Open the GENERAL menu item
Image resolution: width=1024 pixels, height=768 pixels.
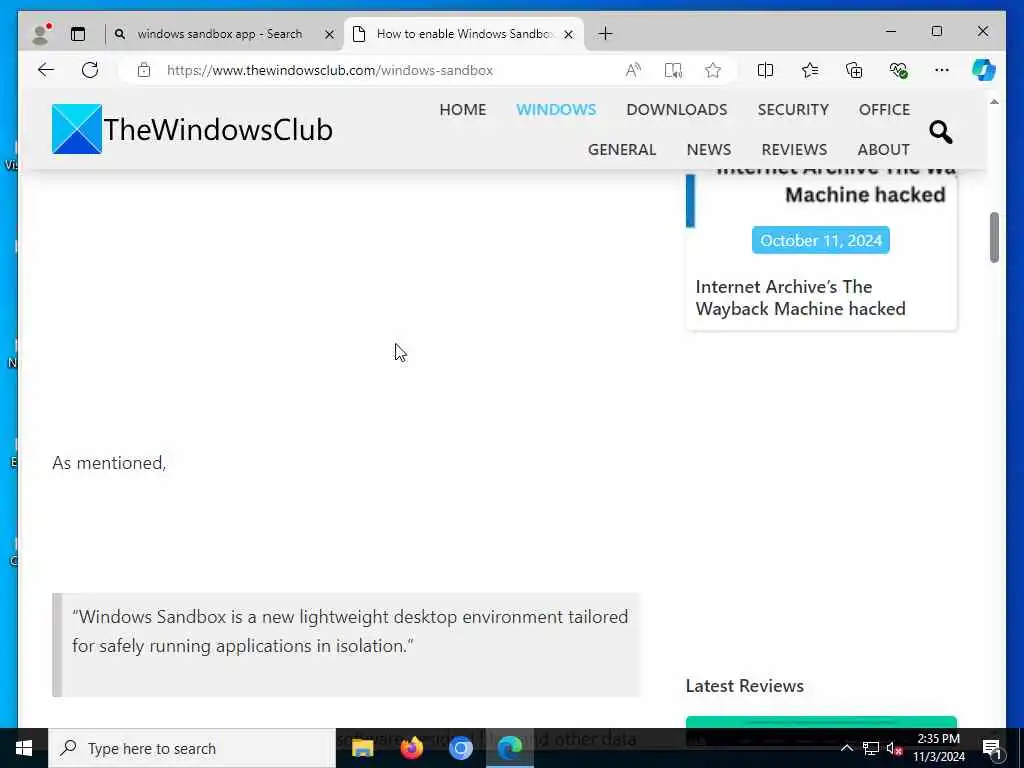pos(622,150)
